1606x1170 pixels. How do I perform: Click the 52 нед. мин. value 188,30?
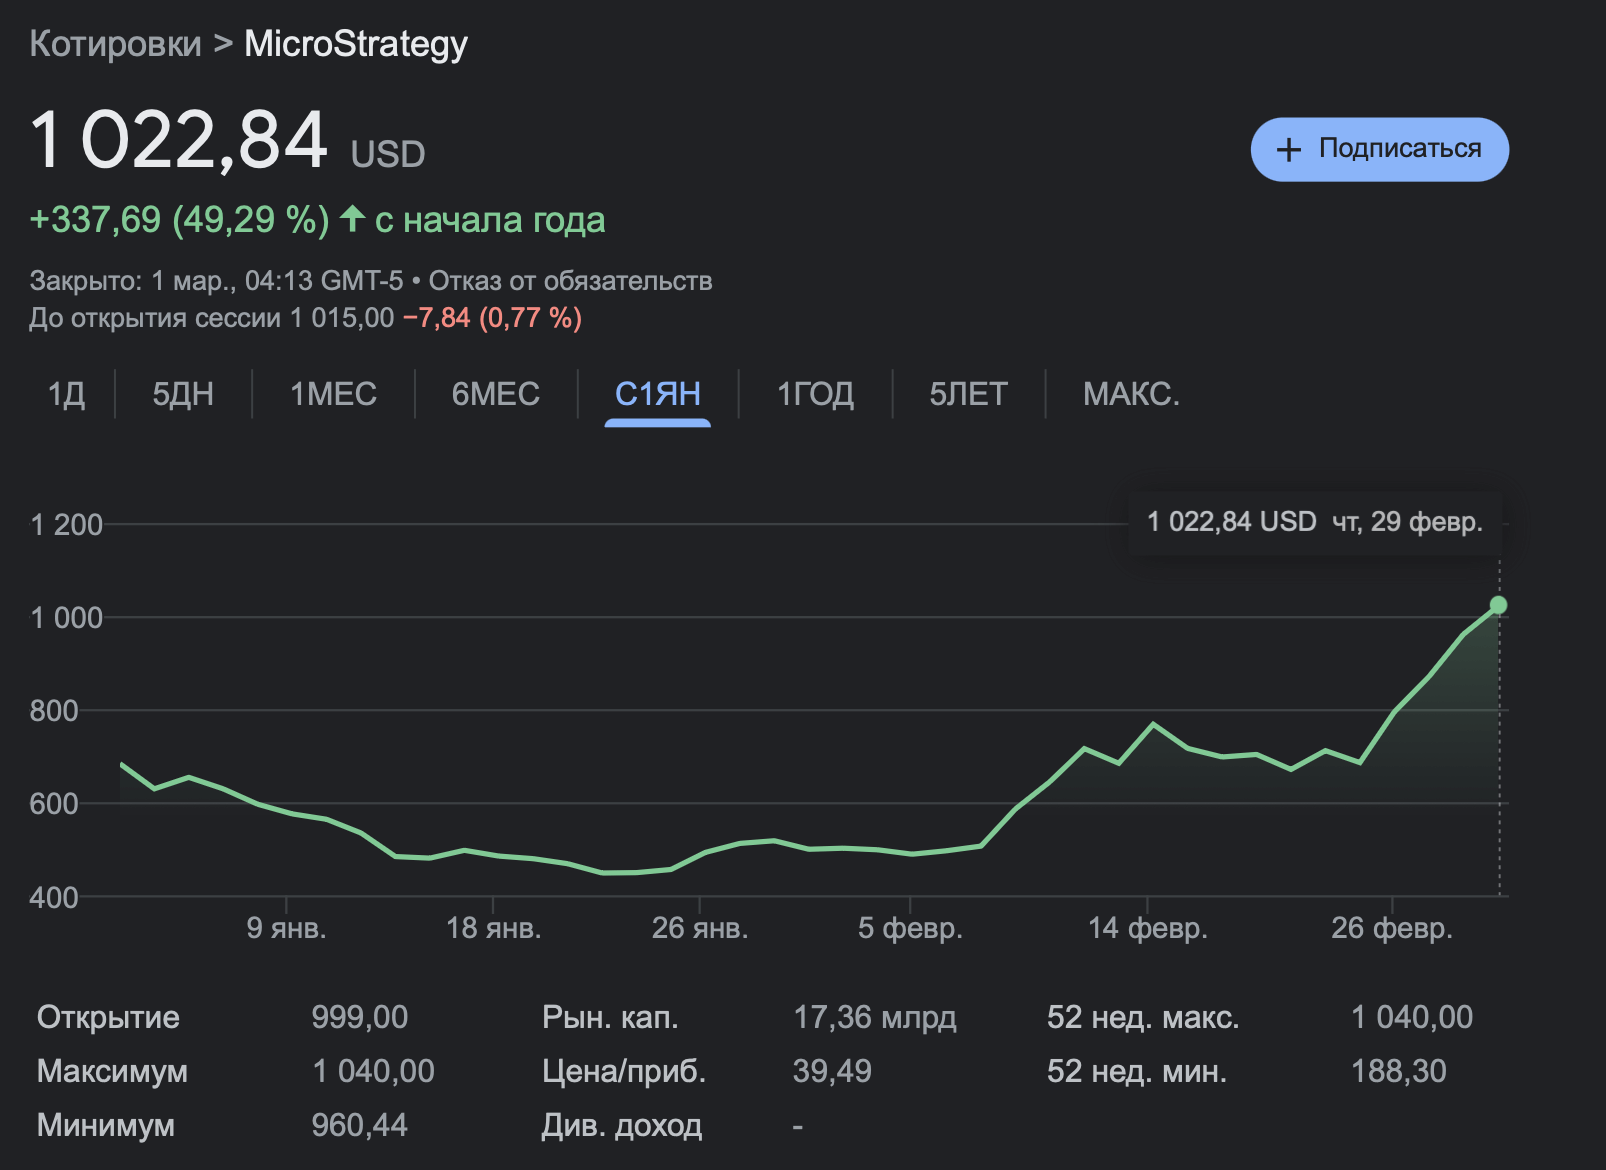(x=1398, y=1071)
